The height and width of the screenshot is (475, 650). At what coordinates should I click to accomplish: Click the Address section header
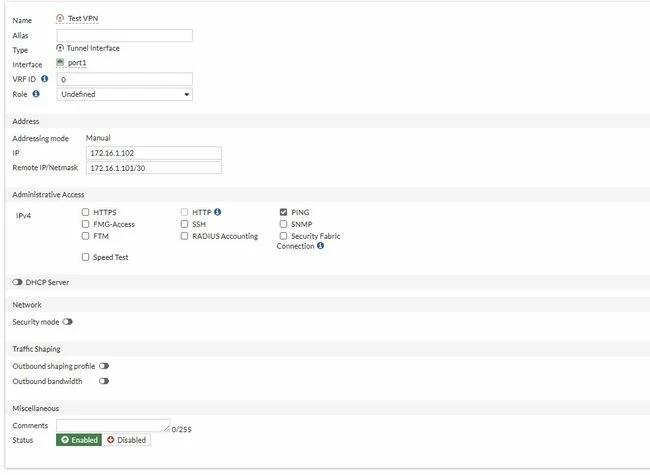[26, 121]
